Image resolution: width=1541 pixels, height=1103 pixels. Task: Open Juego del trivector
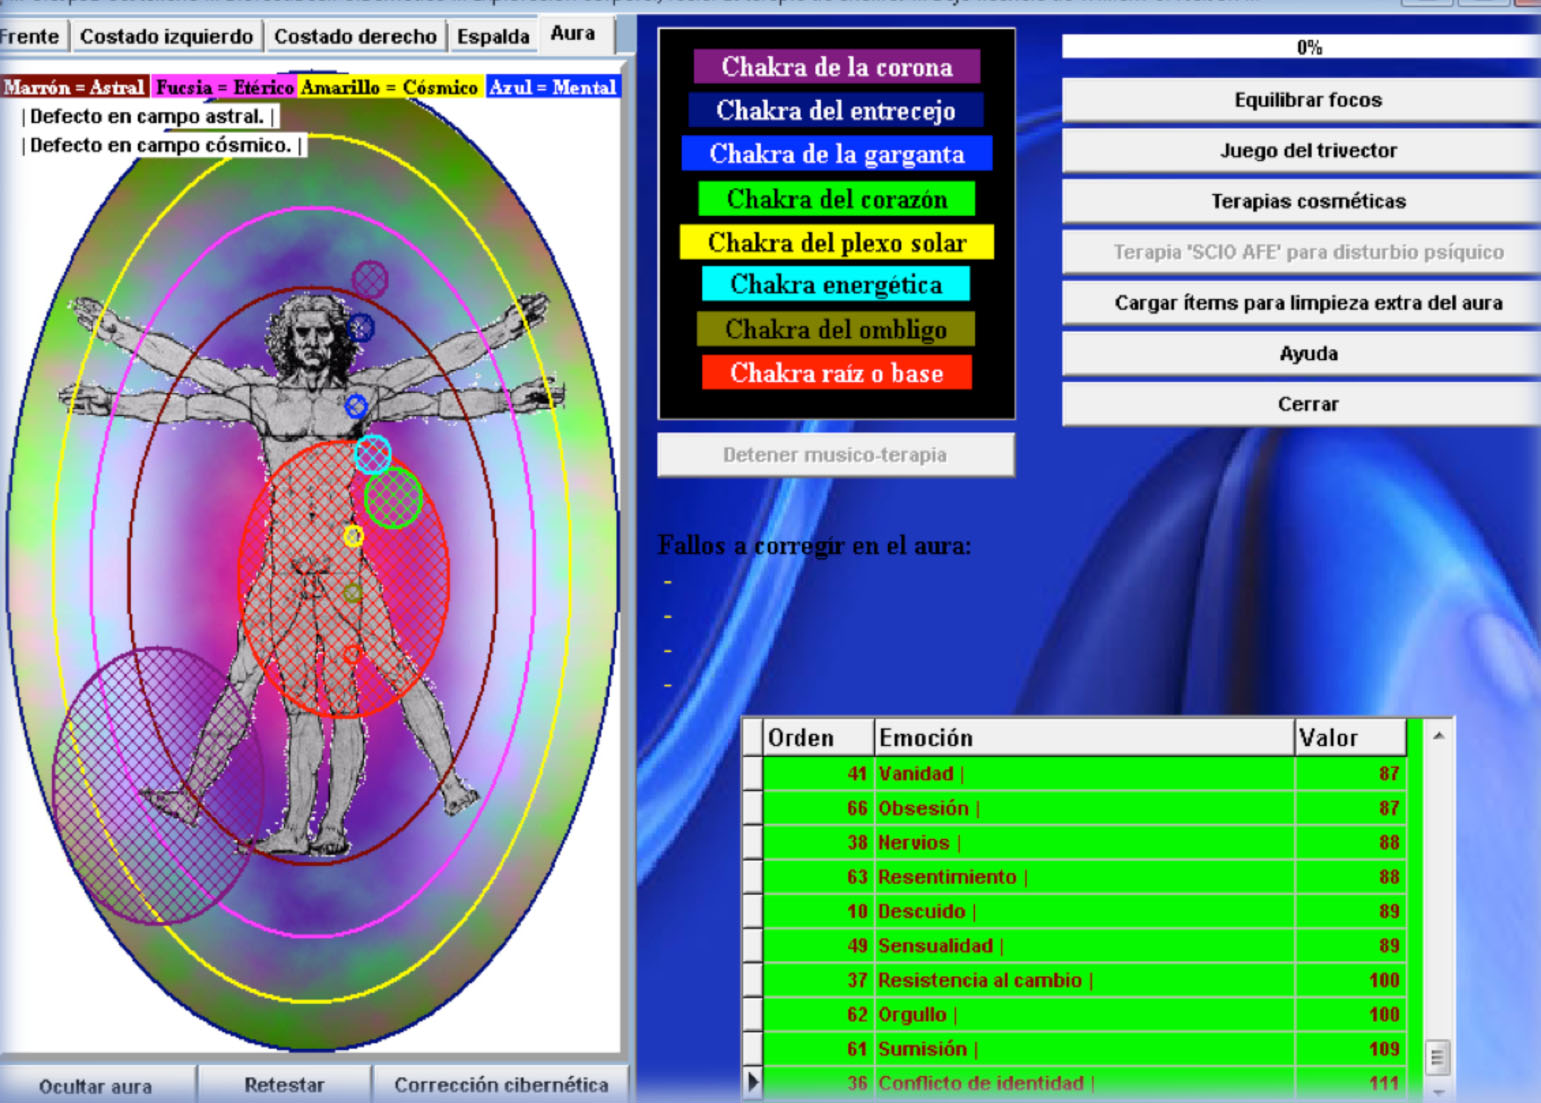point(1307,151)
